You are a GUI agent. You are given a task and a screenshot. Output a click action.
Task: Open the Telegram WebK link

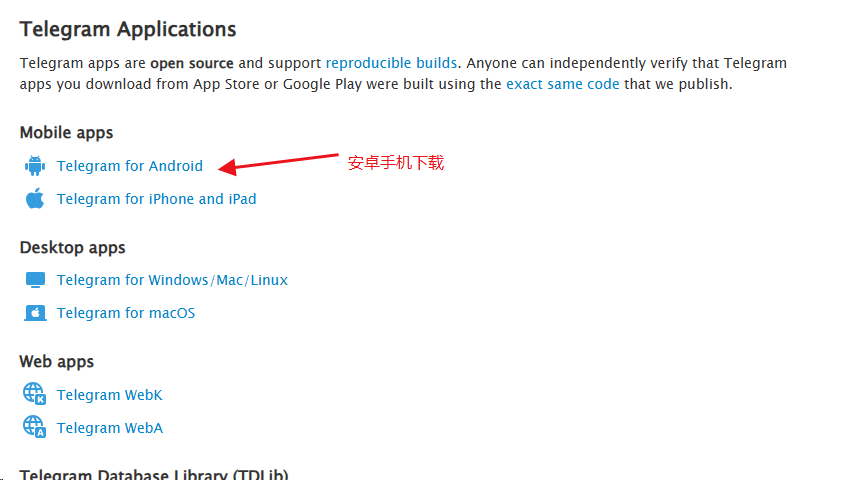[110, 395]
